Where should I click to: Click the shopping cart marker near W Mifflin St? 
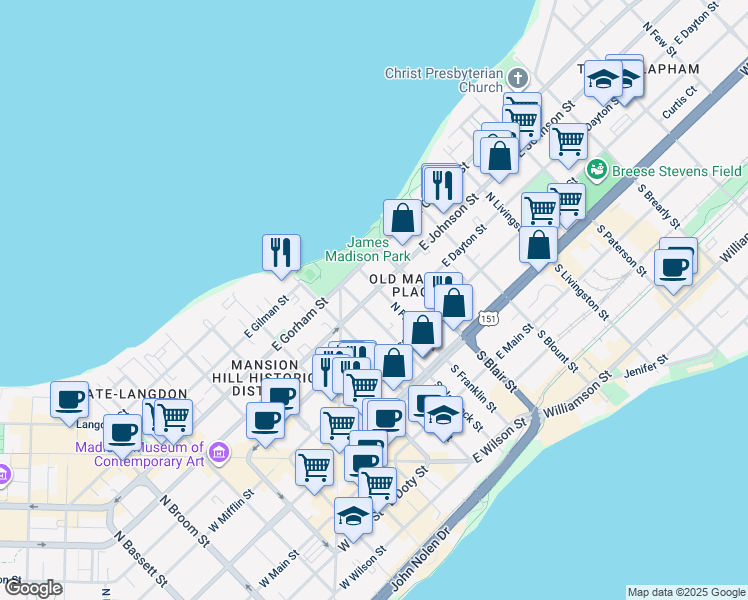click(x=315, y=467)
